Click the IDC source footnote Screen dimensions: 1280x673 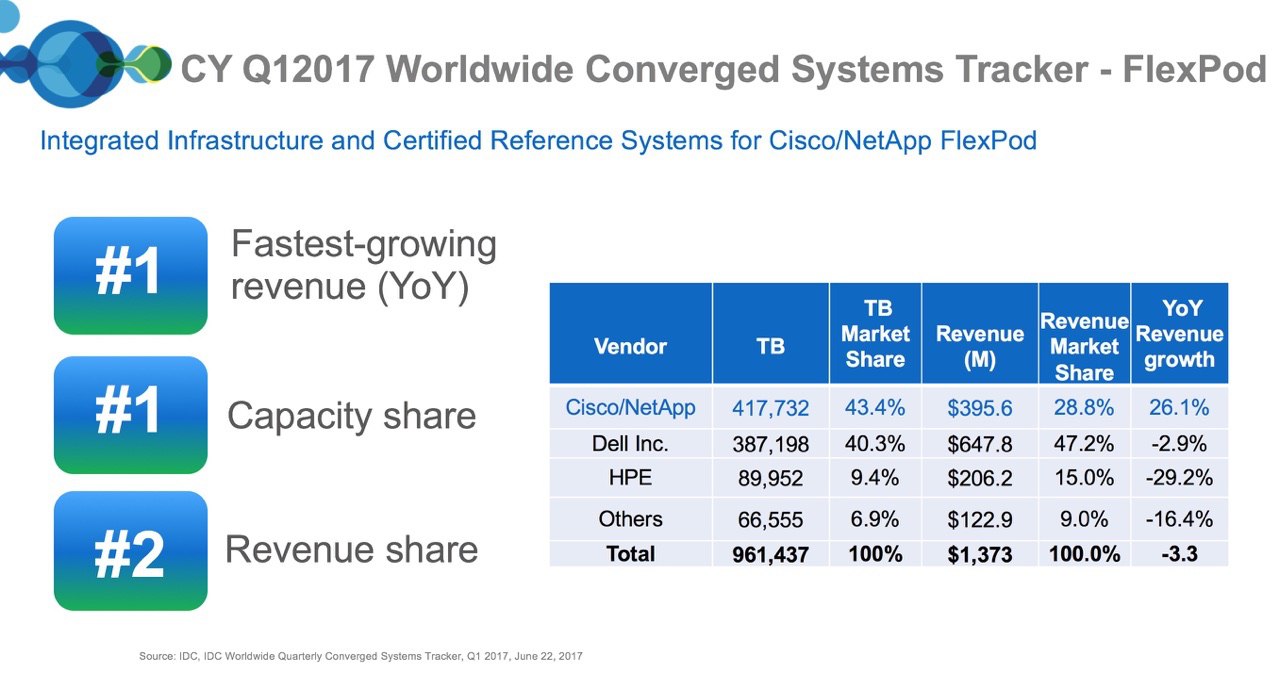coord(360,657)
